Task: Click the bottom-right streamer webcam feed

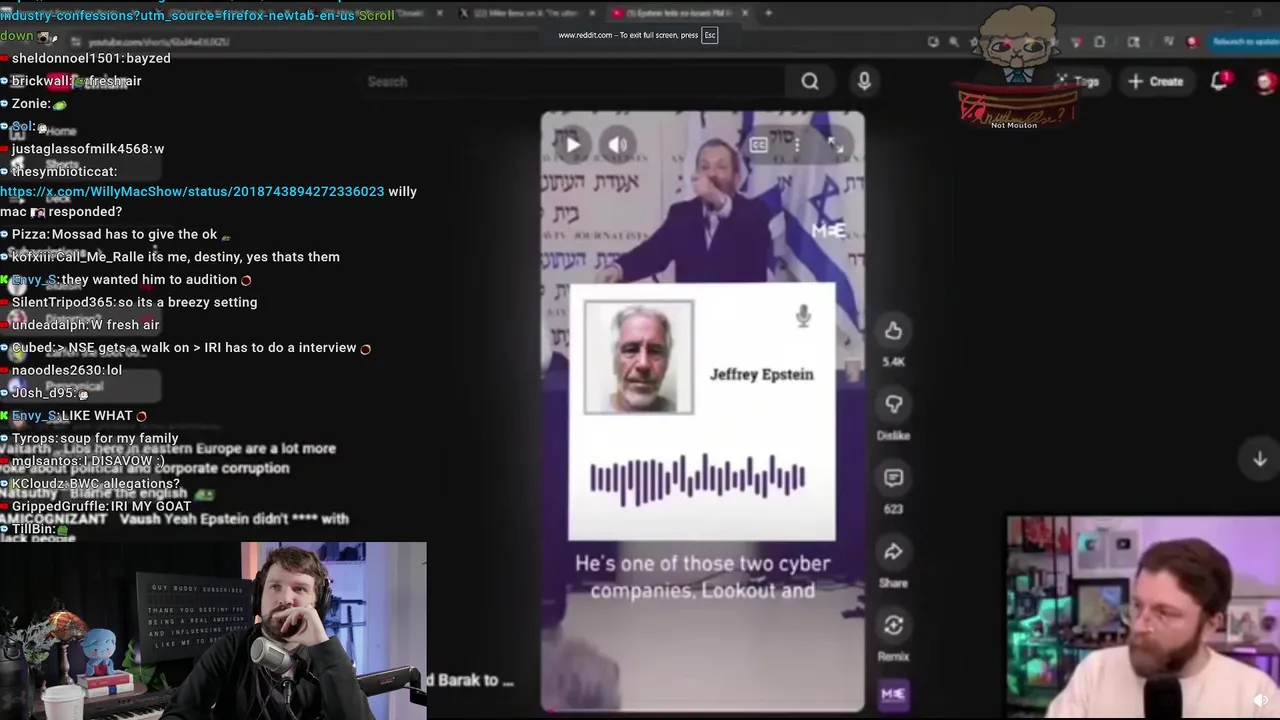Action: tap(1143, 618)
